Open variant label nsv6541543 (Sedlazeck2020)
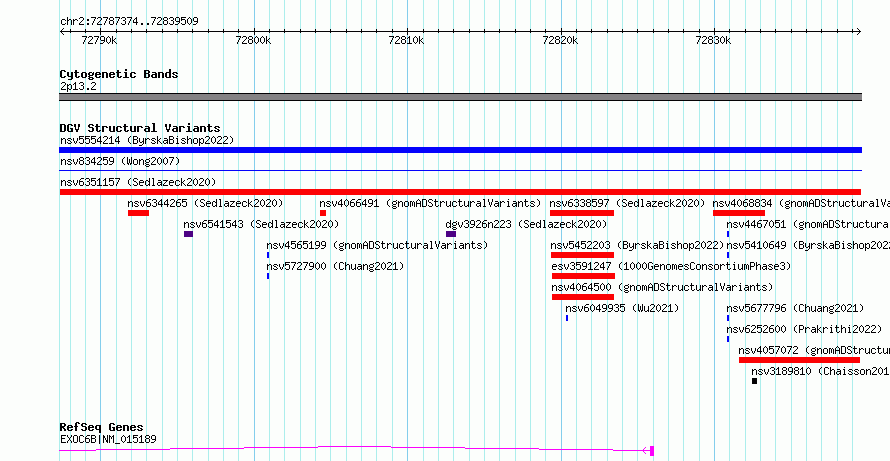Screen dimensions: 890x461 261,224
